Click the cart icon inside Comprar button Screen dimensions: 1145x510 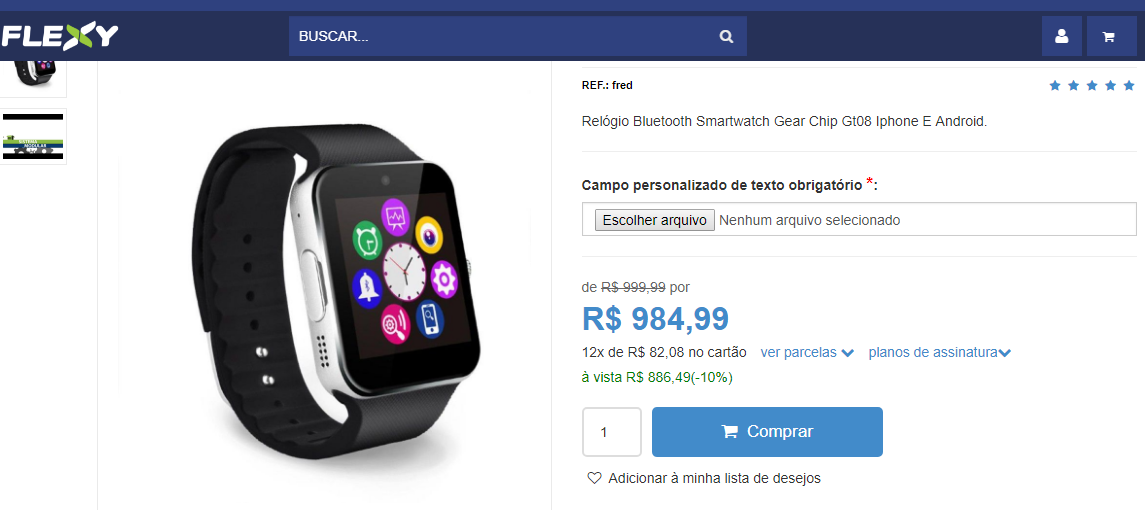(x=729, y=432)
